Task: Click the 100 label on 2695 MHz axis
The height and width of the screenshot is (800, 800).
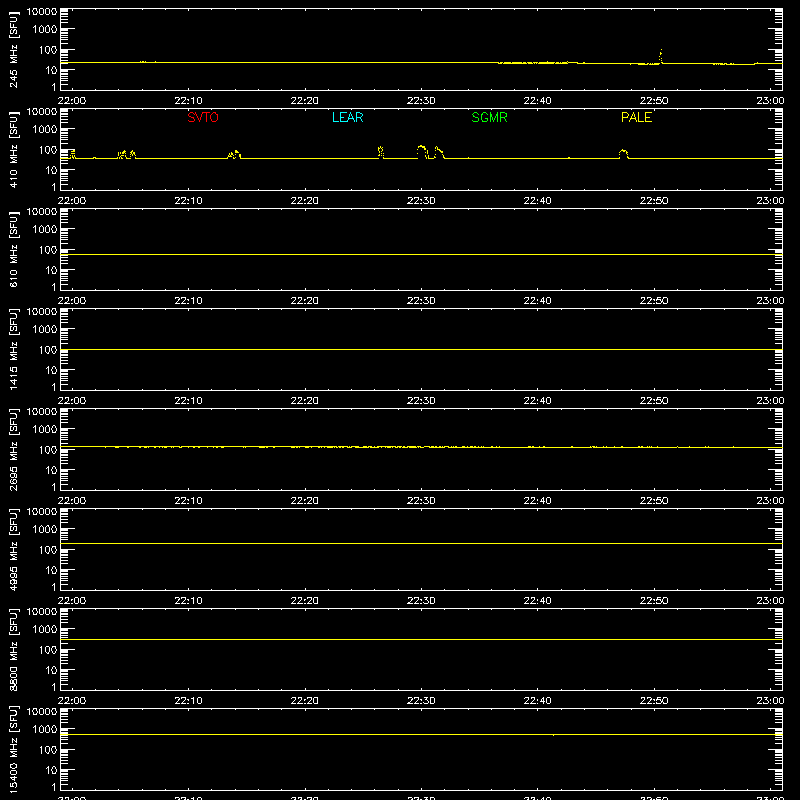Action: tap(48, 450)
